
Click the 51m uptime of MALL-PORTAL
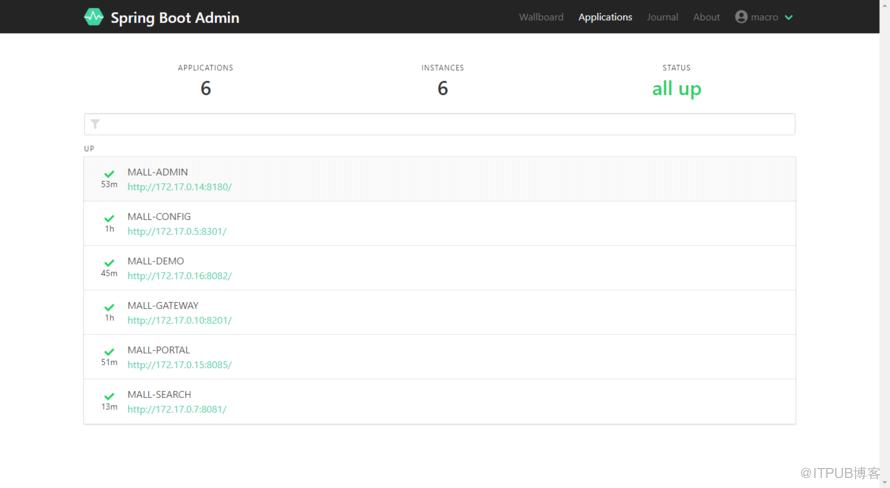click(x=109, y=362)
